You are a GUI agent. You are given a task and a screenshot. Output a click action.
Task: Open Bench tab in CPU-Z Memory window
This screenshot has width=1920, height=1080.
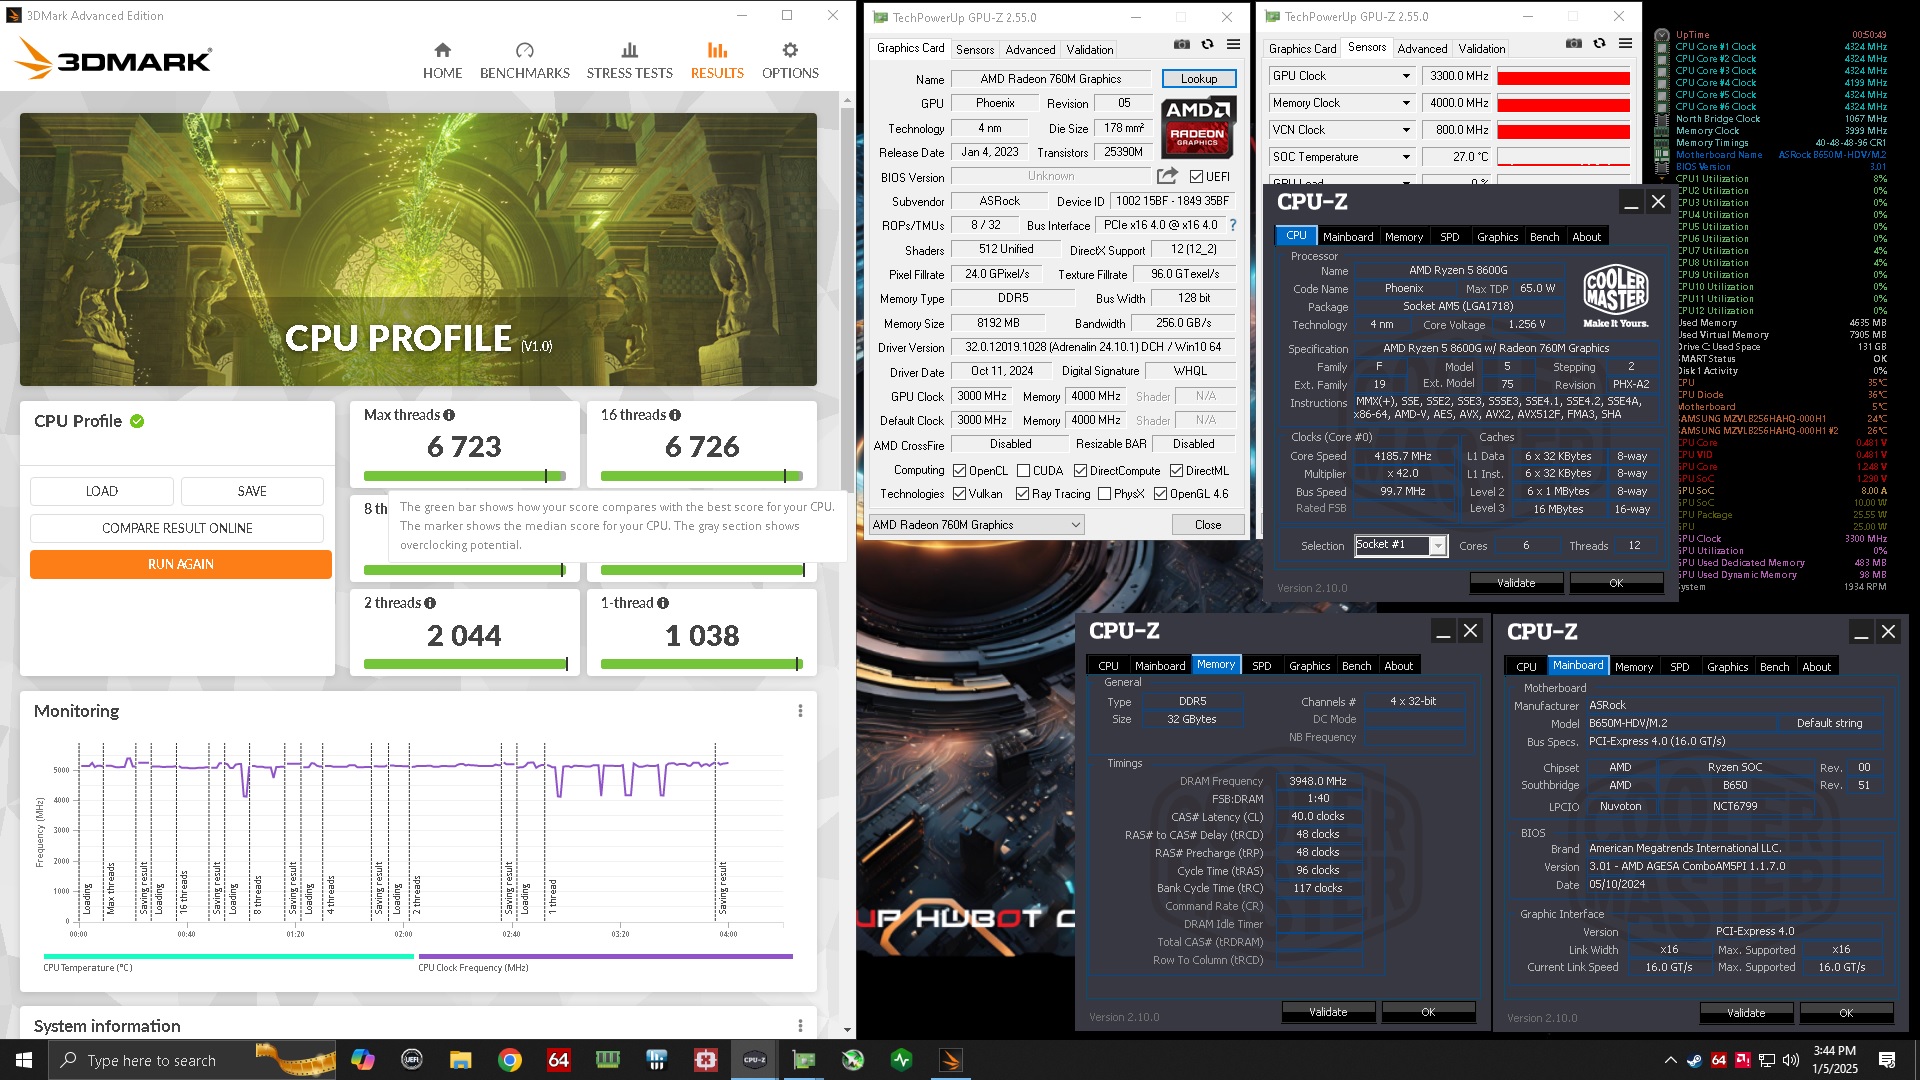[x=1356, y=666]
